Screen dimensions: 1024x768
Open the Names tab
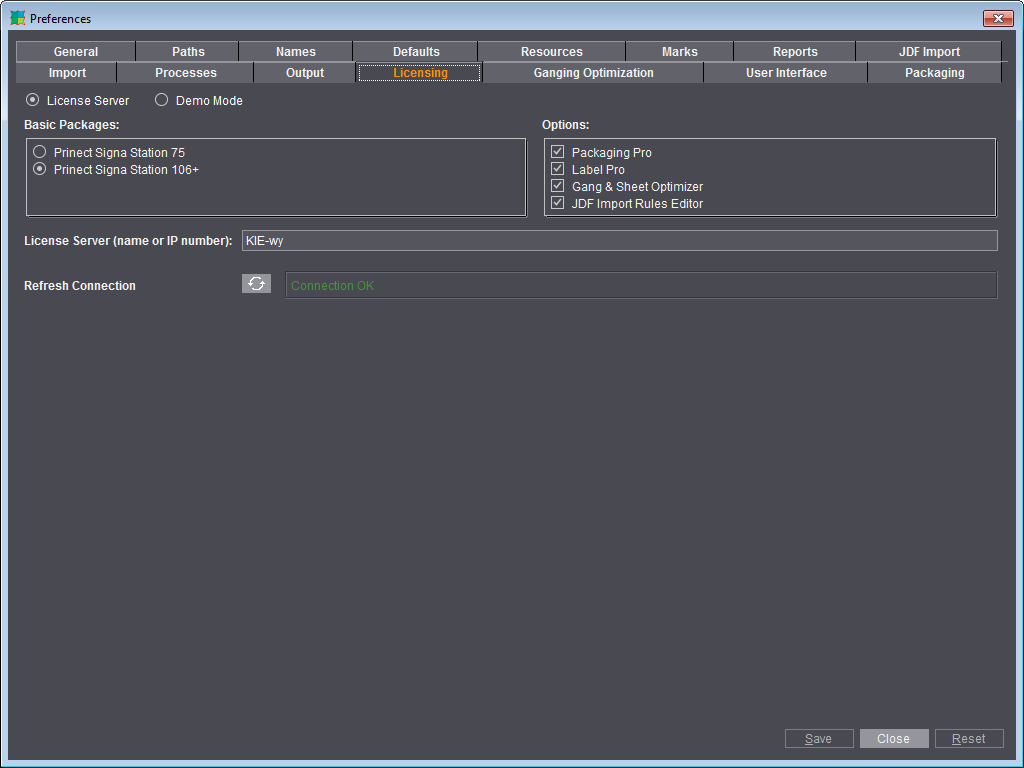tap(296, 51)
